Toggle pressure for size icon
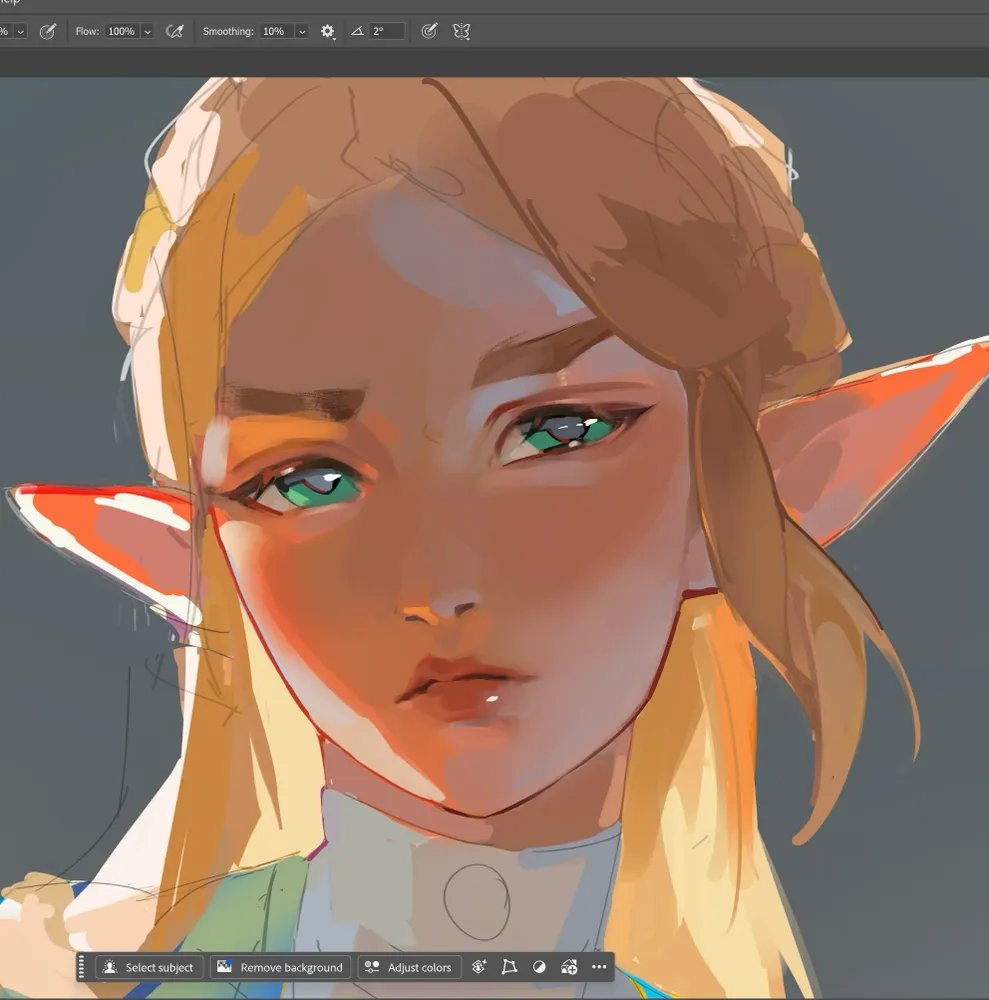This screenshot has width=989, height=1000. click(429, 32)
